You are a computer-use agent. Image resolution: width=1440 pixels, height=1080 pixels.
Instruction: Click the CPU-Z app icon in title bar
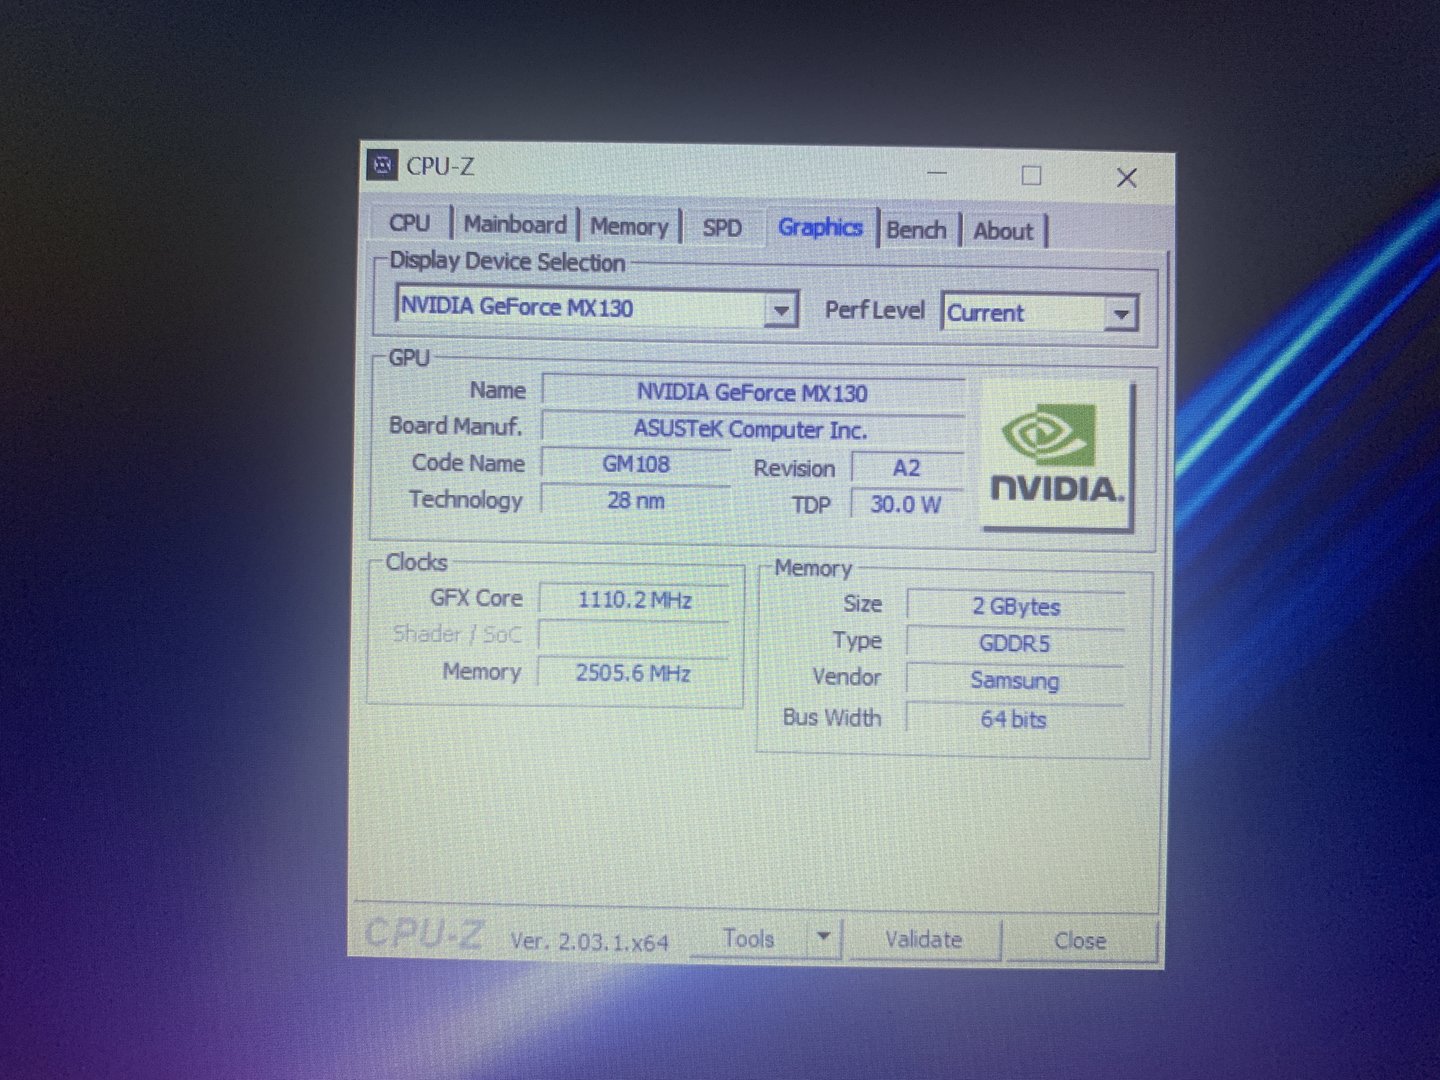coord(382,165)
